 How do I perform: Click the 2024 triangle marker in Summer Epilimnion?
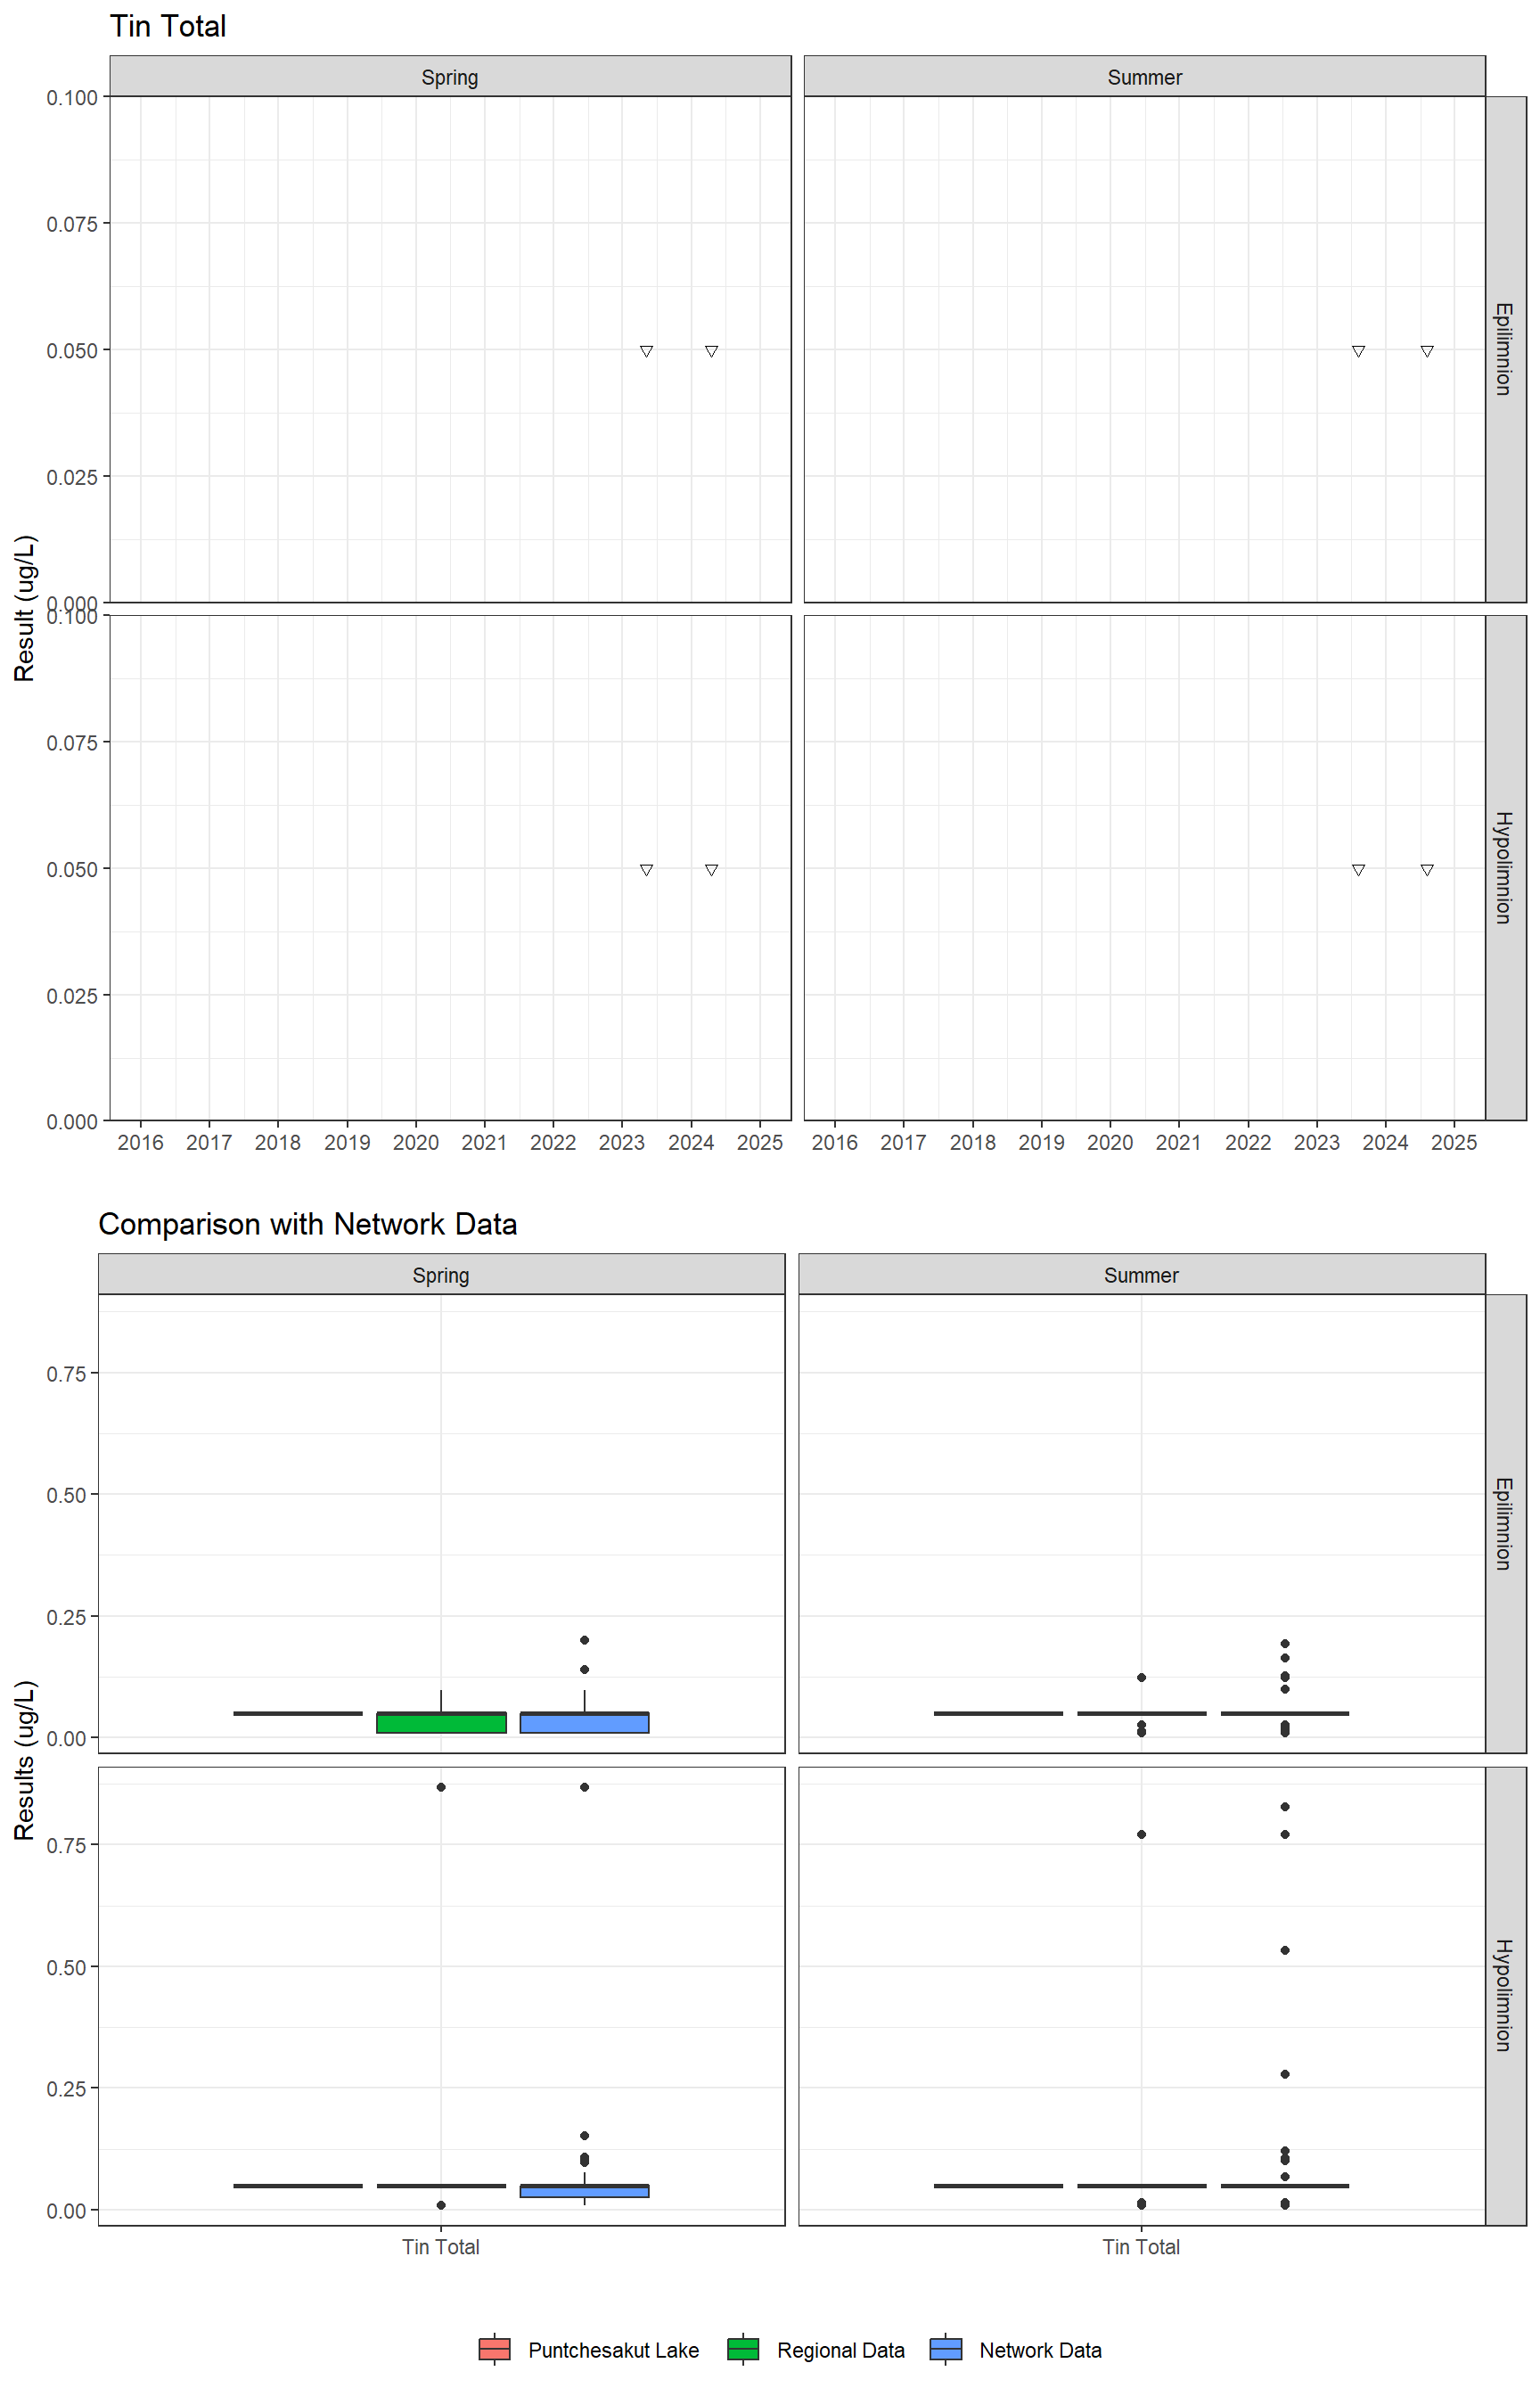tap(1427, 351)
